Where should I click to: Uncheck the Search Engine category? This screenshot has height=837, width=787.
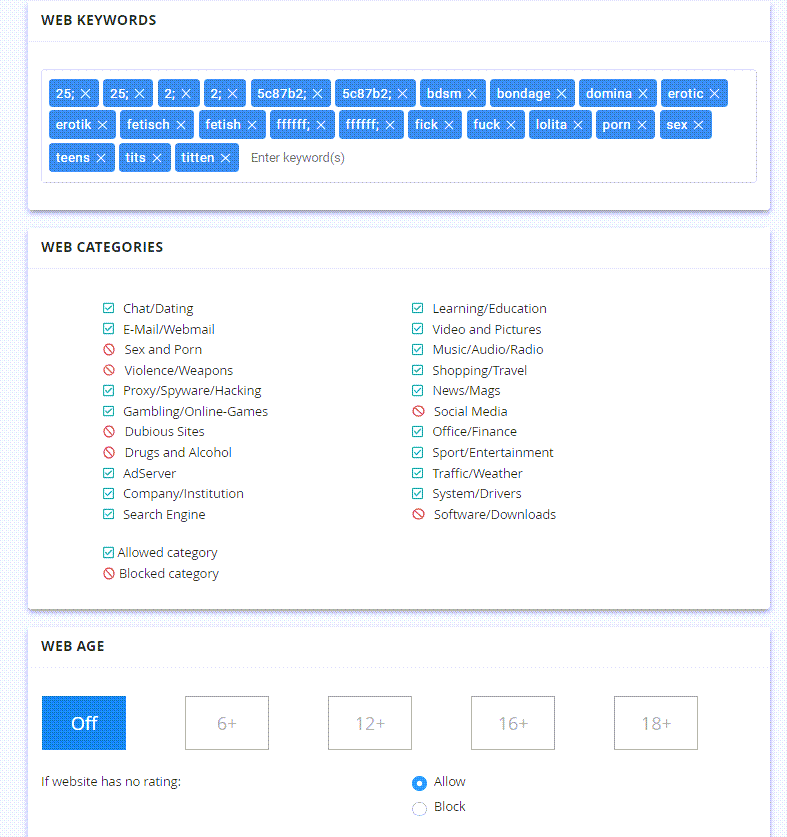click(x=109, y=515)
